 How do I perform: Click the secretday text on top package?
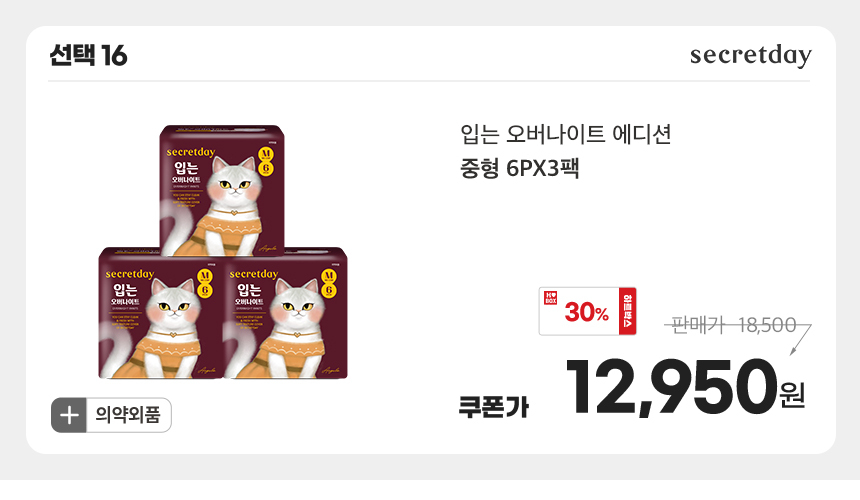point(191,152)
